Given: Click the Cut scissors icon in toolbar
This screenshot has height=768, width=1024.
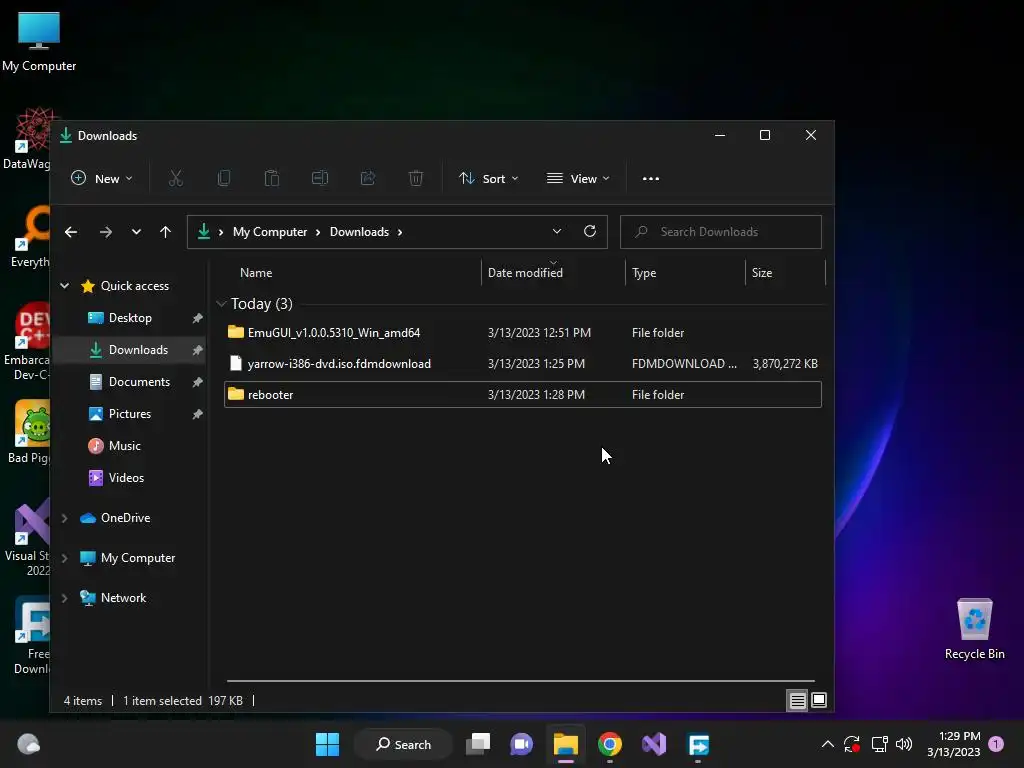Looking at the screenshot, I should coord(176,178).
